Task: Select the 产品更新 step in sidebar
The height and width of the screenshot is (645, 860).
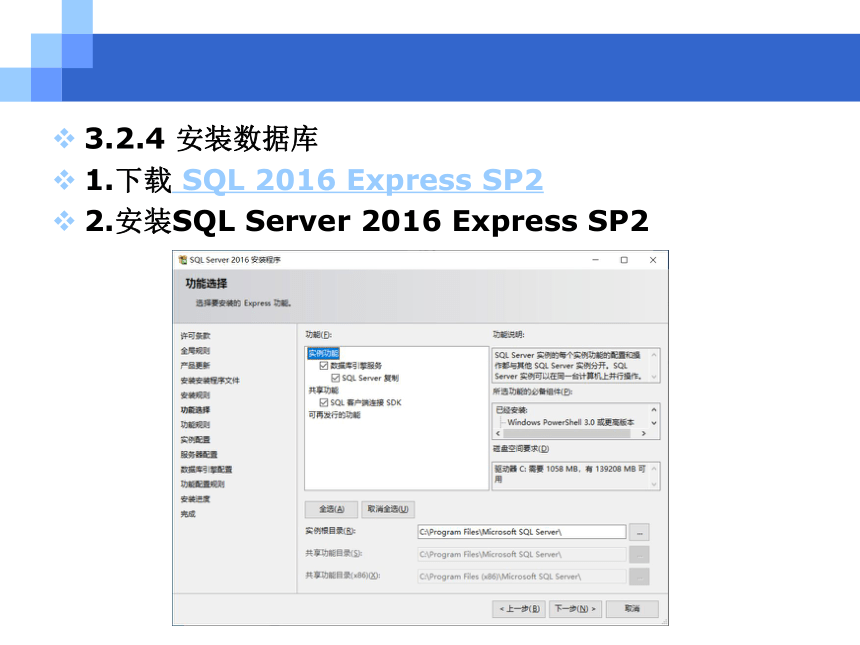Action: [x=195, y=365]
